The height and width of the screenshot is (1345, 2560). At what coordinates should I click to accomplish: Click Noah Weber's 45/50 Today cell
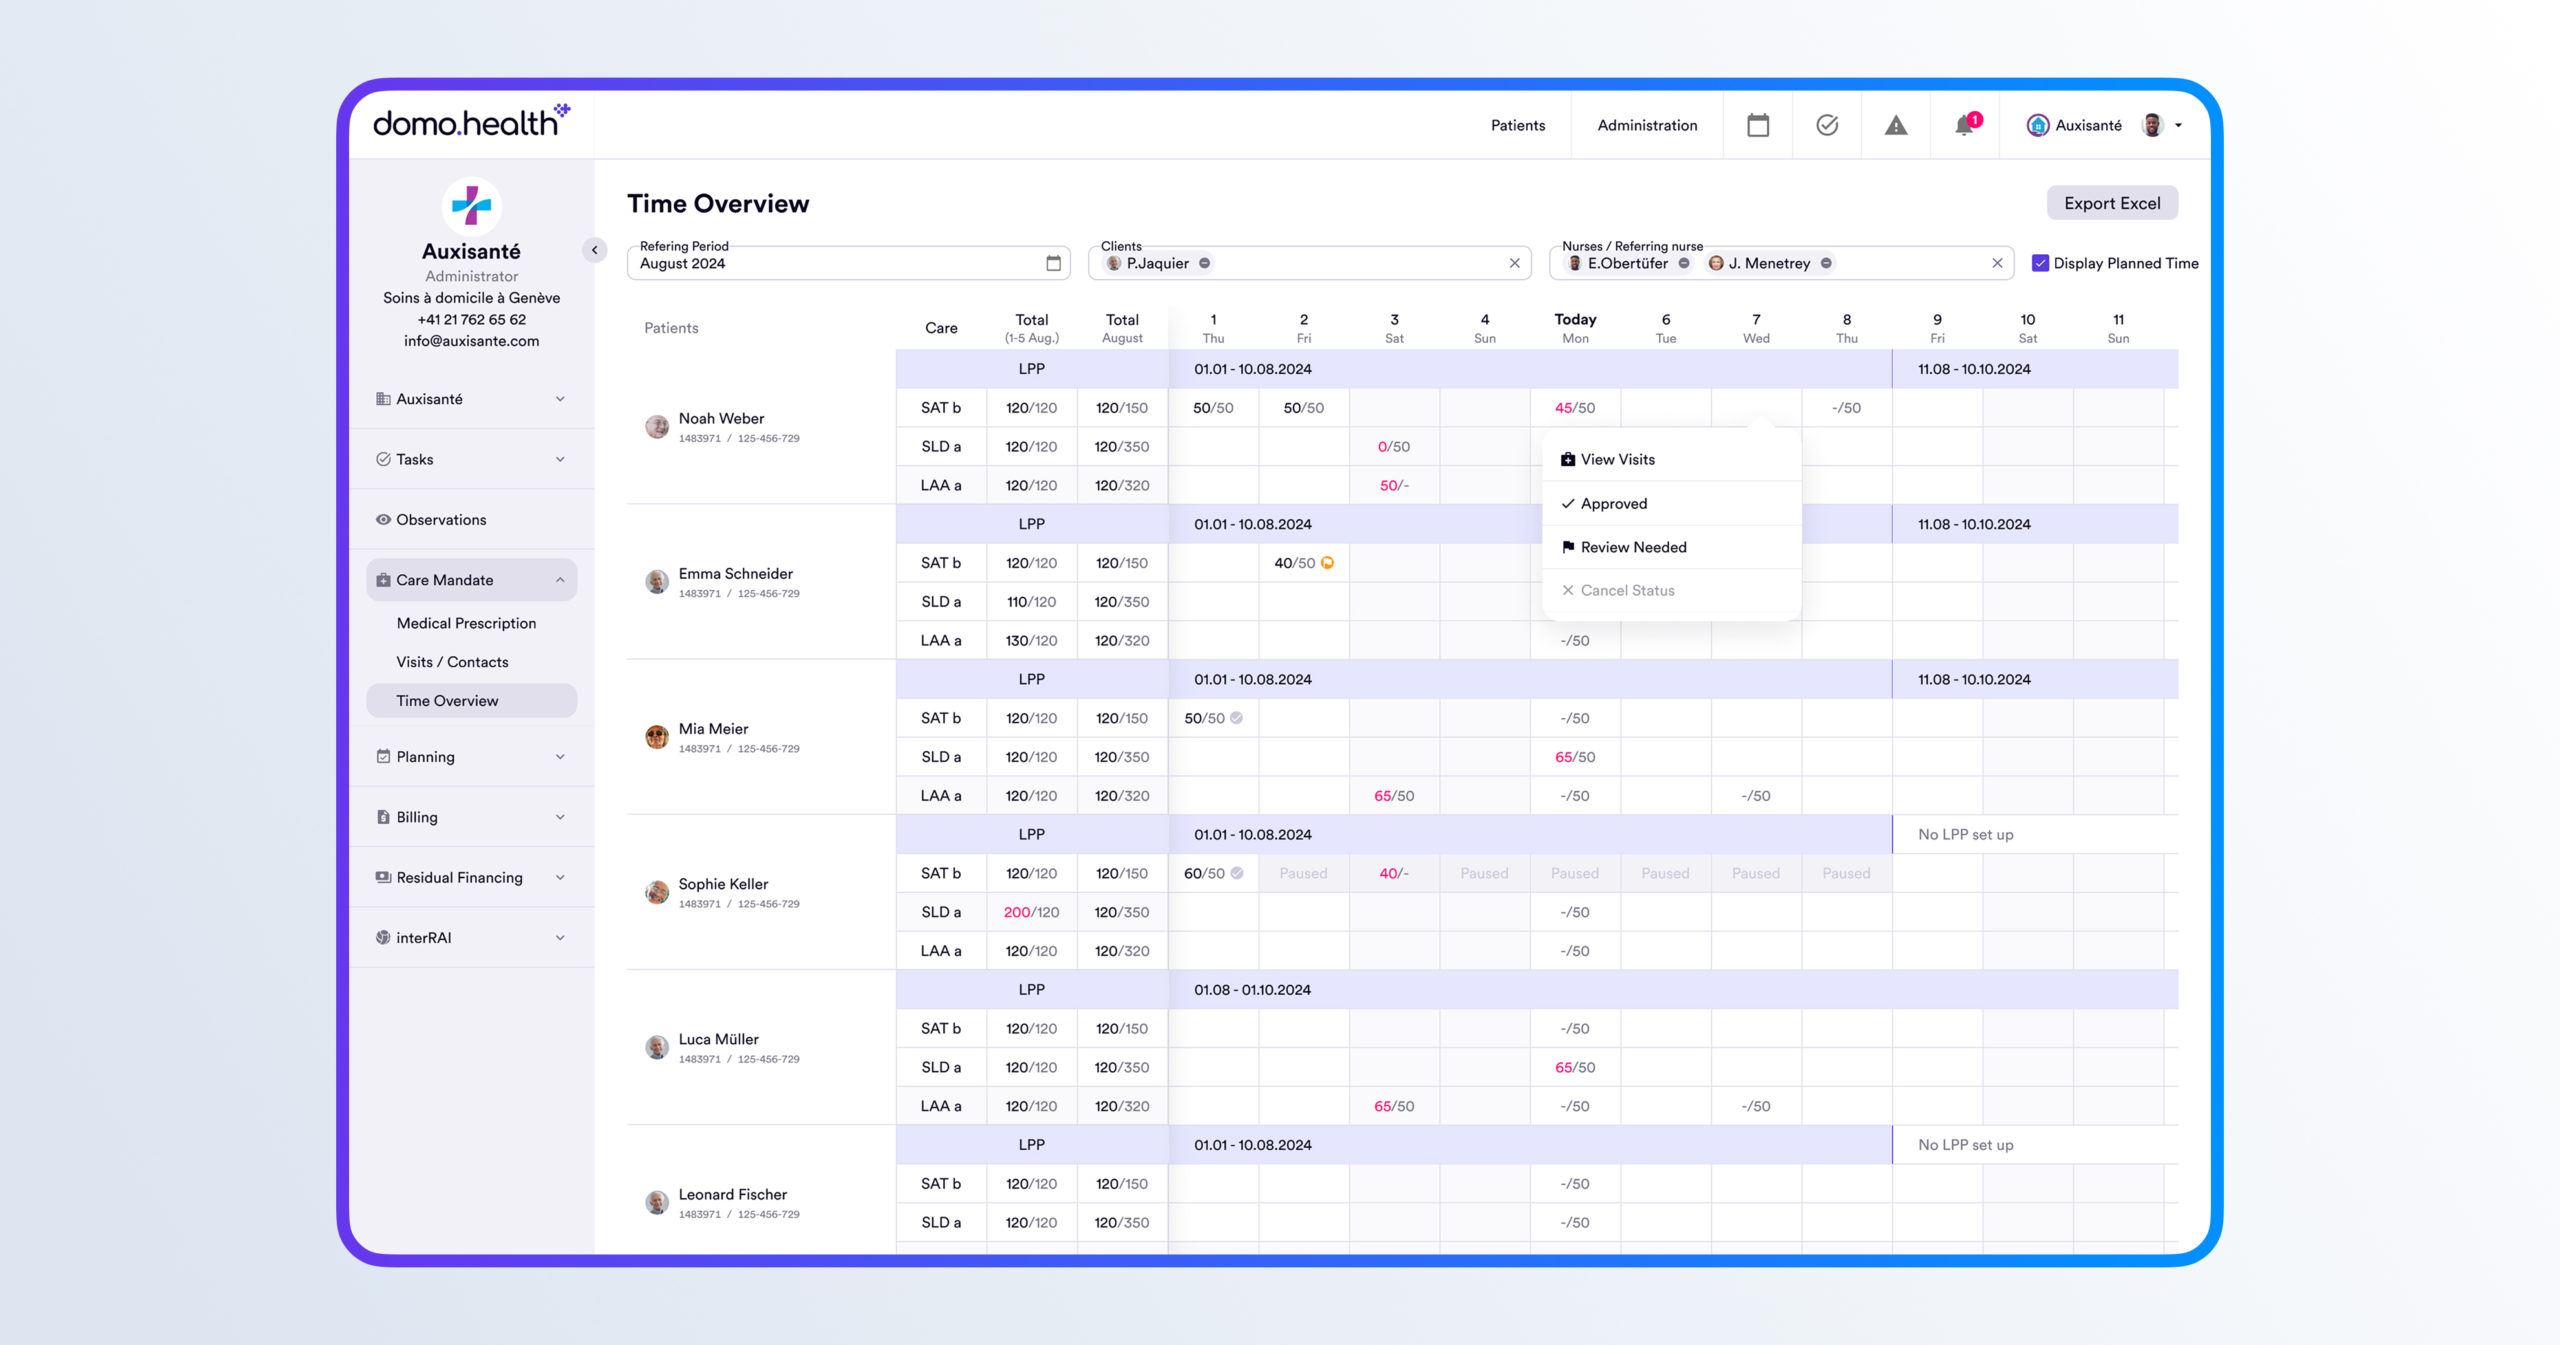point(1574,408)
